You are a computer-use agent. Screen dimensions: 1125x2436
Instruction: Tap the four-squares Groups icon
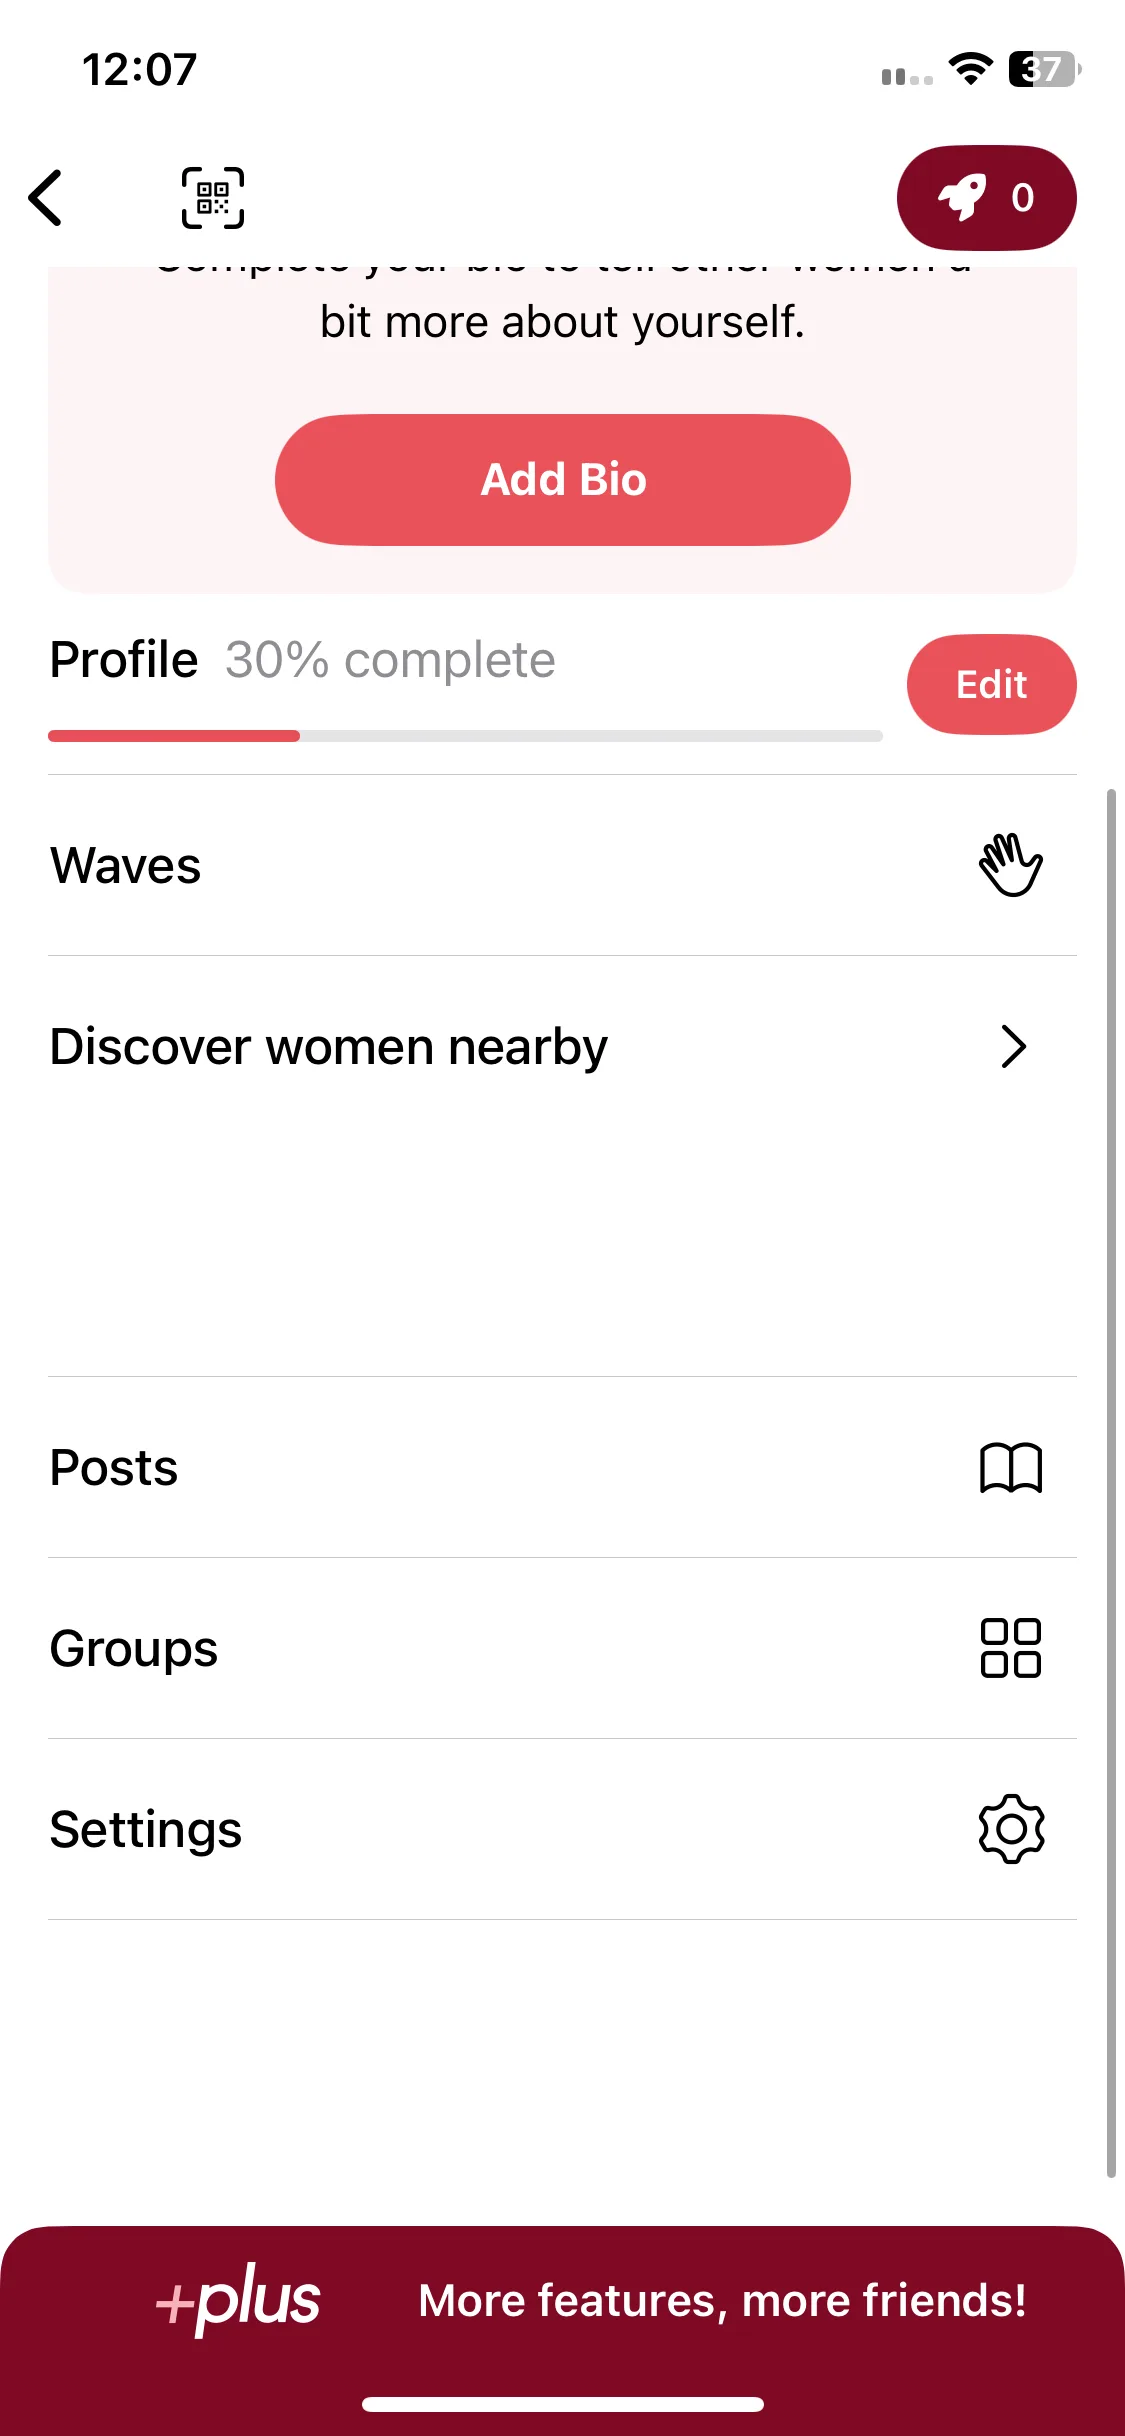[x=1011, y=1648]
